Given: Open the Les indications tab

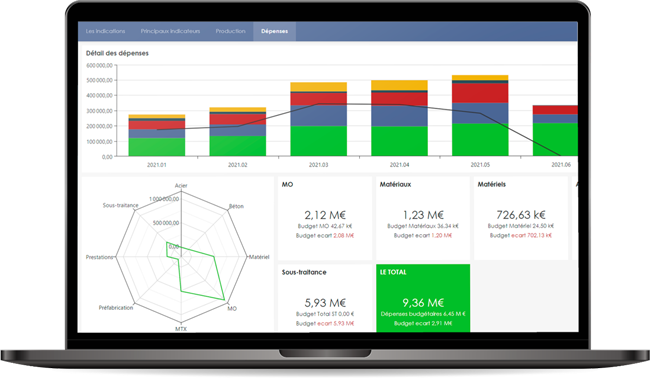Looking at the screenshot, I should pos(105,31).
